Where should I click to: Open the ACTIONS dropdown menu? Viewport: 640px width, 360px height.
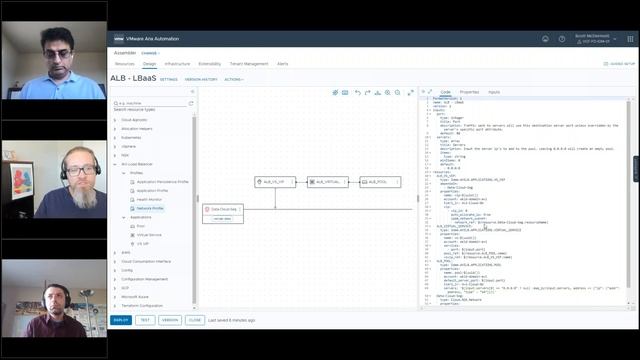click(x=234, y=80)
